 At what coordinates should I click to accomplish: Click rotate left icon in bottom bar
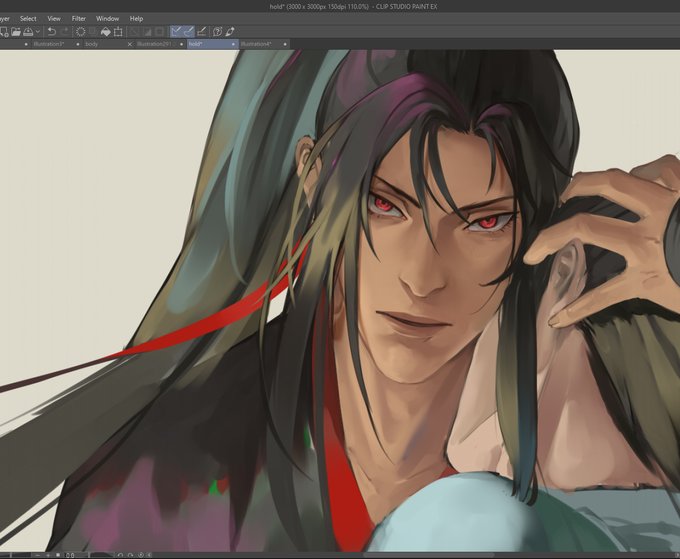[x=120, y=555]
